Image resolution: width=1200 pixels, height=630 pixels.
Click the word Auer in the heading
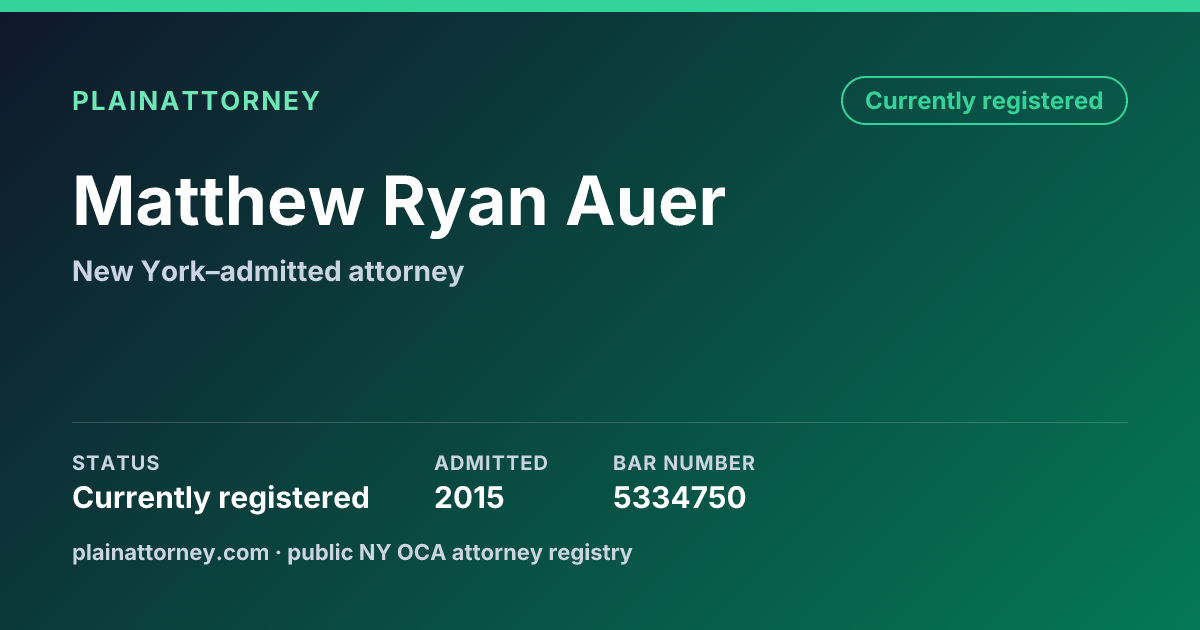click(646, 203)
